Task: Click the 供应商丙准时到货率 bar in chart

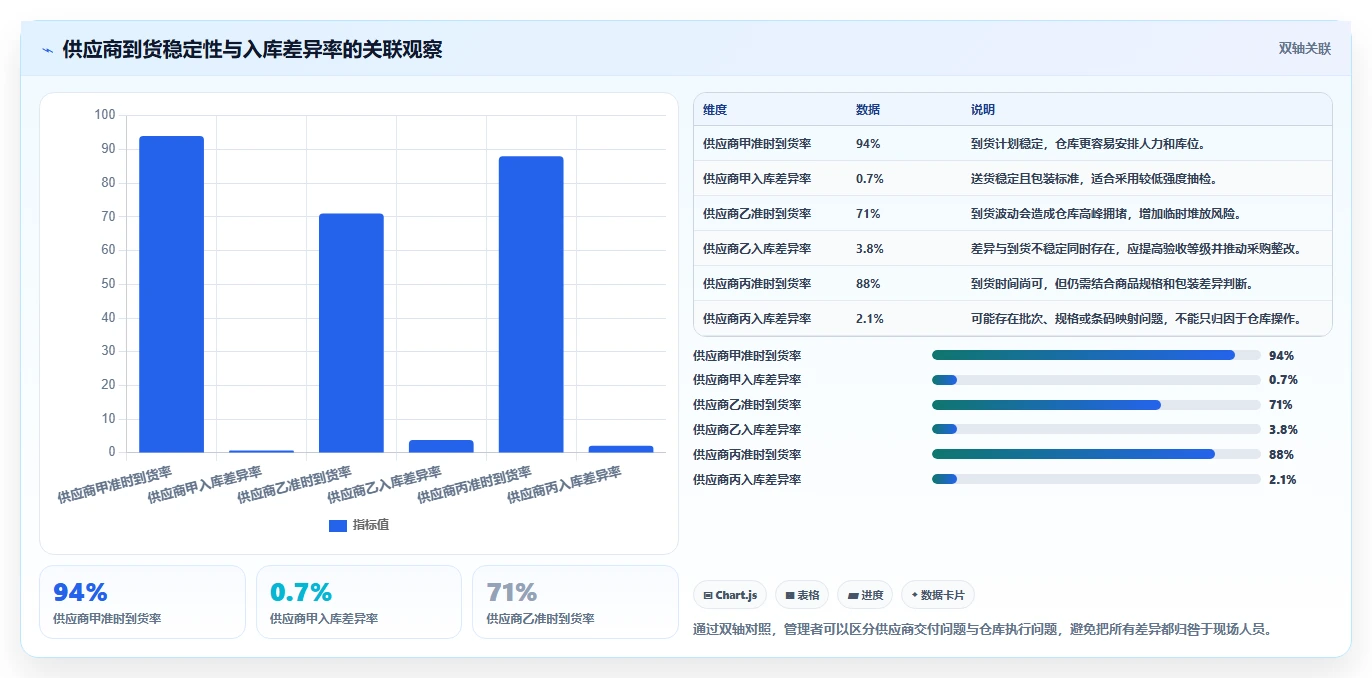Action: point(531,304)
